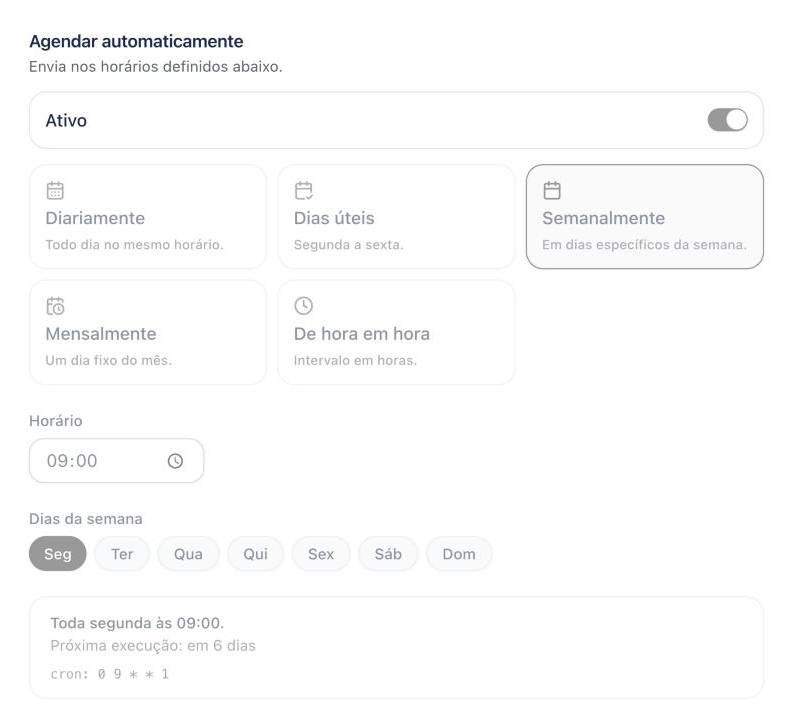The width and height of the screenshot is (790, 716).
Task: Click the 'Segunda a sexta.' description
Action: (x=349, y=245)
